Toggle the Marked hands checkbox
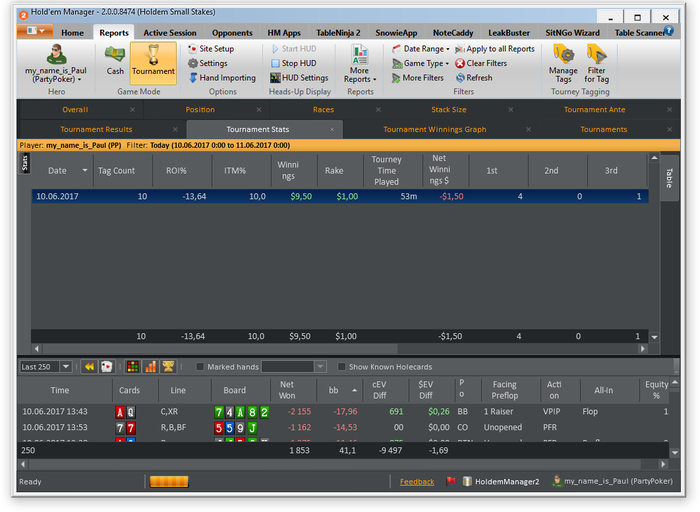The image size is (700, 512). (200, 366)
